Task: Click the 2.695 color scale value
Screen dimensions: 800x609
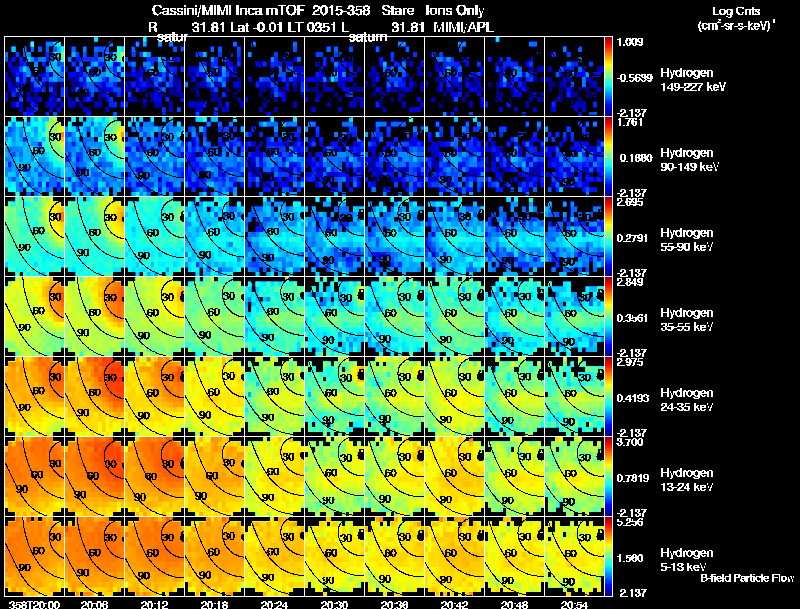Action: pyautogui.click(x=630, y=202)
